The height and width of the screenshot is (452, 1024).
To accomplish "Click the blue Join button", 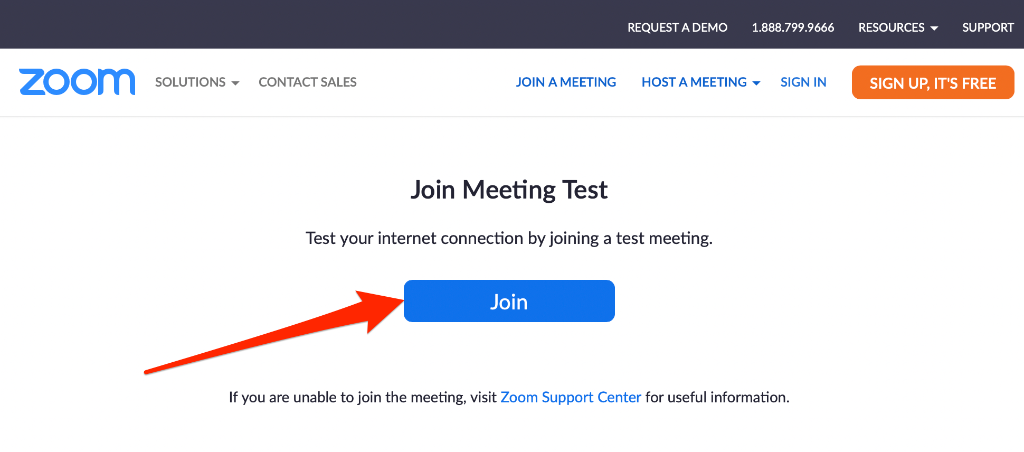I will [509, 301].
